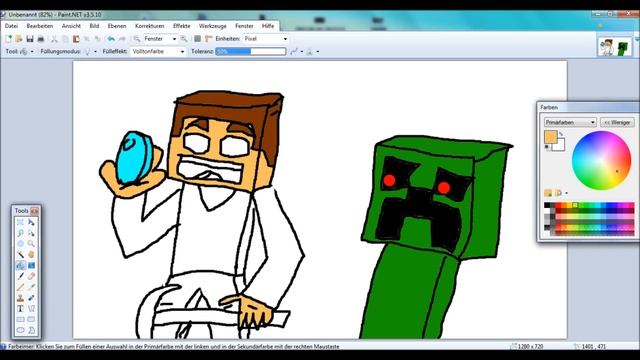This screenshot has width=640, height=360.
Task: Click the Redo arrow icon
Action: click(122, 39)
